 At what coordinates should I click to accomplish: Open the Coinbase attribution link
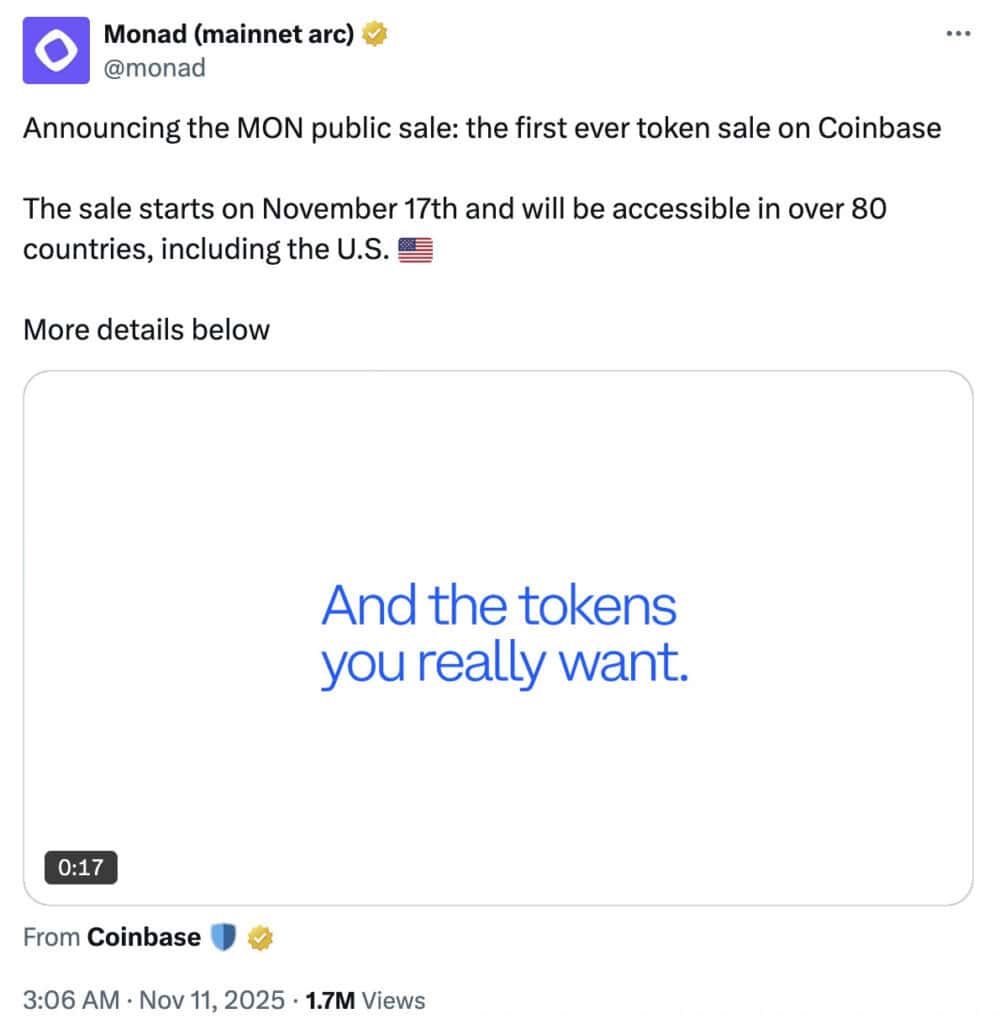[145, 937]
